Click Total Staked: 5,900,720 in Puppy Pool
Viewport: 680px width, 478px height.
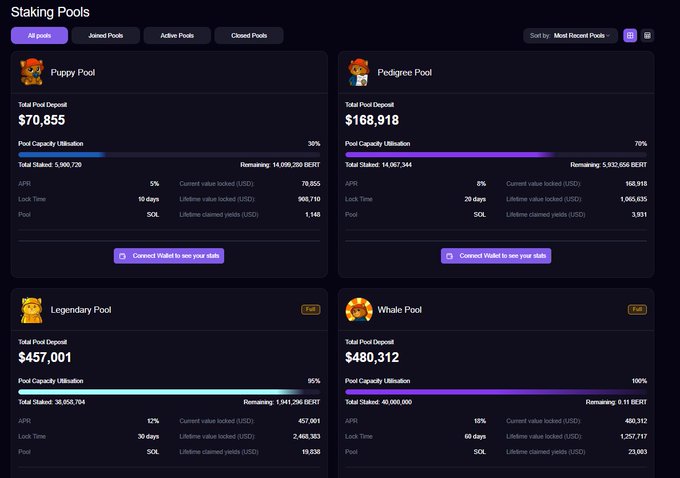point(50,165)
